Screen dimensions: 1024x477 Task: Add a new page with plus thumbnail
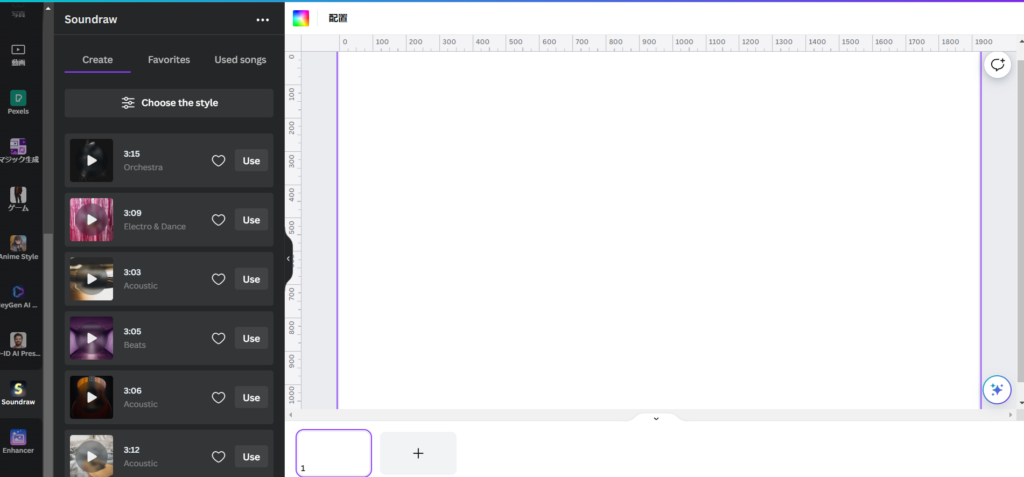[418, 453]
